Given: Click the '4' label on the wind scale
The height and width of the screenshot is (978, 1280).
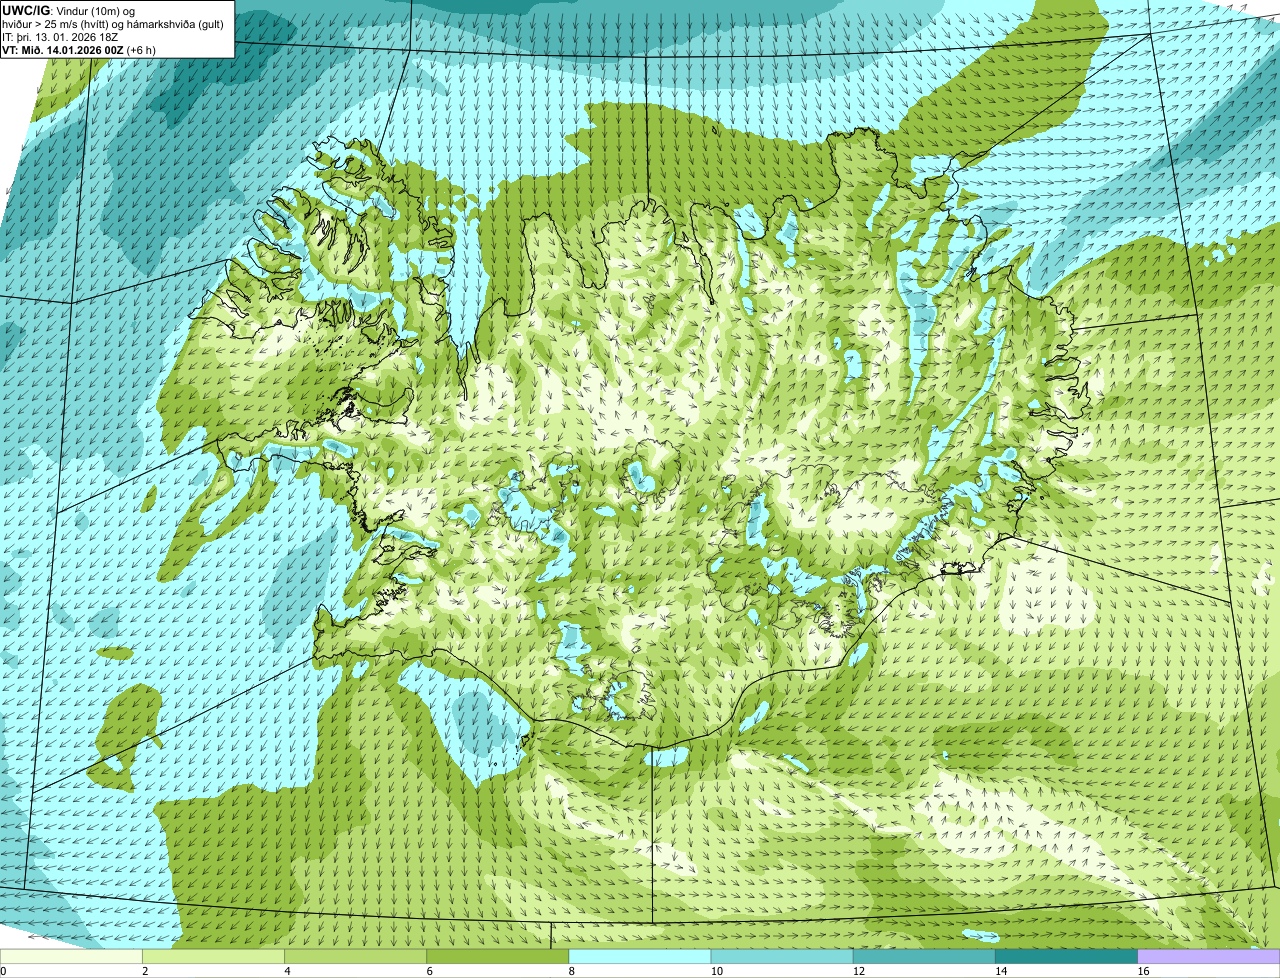Looking at the screenshot, I should point(287,971).
